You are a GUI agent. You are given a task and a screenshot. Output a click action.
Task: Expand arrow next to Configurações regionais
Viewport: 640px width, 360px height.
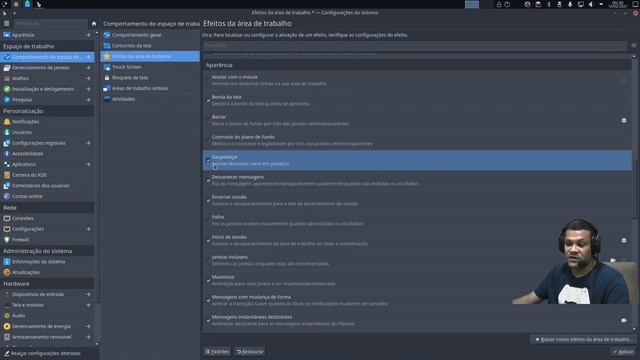89,143
